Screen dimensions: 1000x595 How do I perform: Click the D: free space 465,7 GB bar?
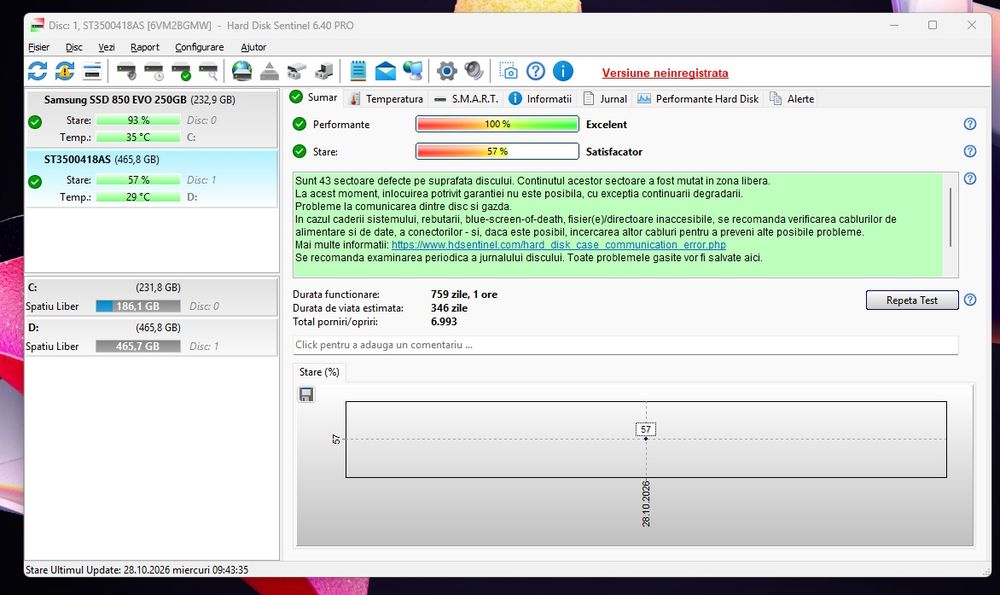point(138,346)
